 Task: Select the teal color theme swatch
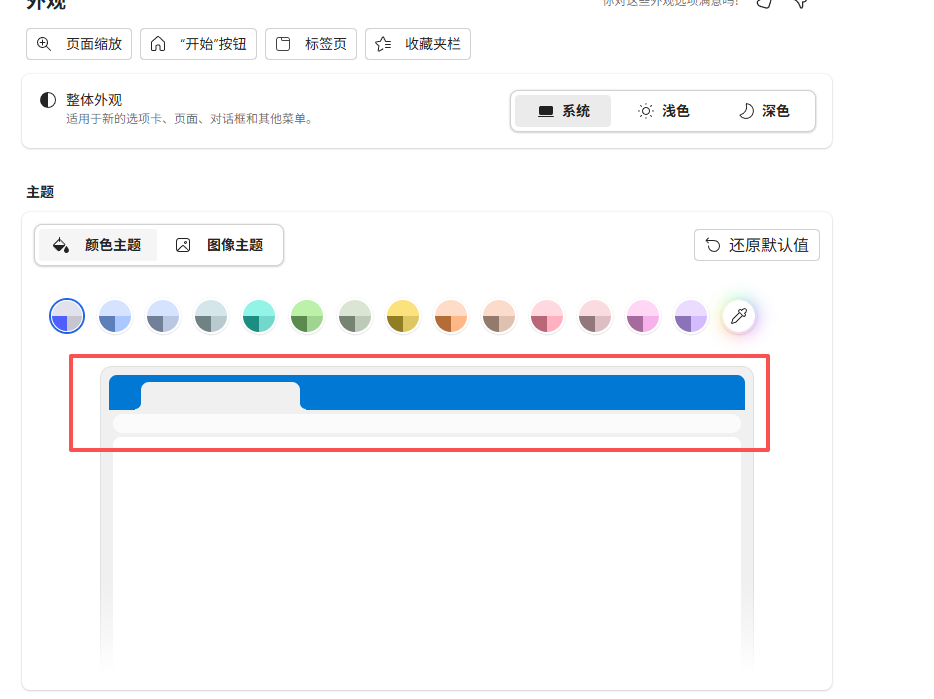[x=258, y=315]
